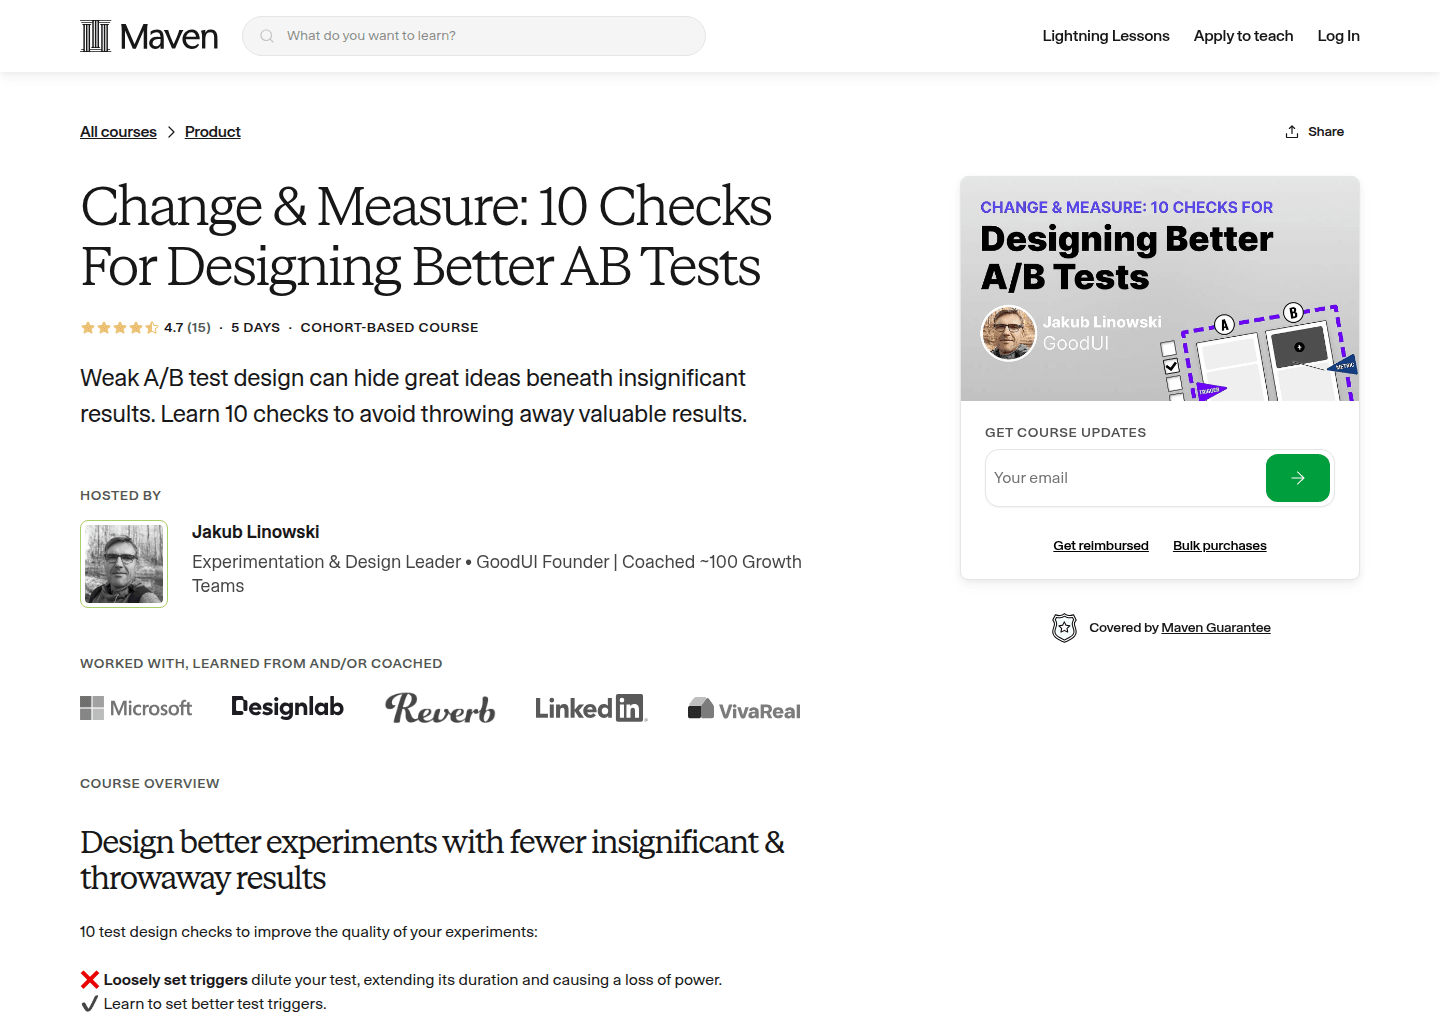Click the Product breadcrumb link
Viewport: 1440px width, 1024px height.
pyautogui.click(x=212, y=131)
